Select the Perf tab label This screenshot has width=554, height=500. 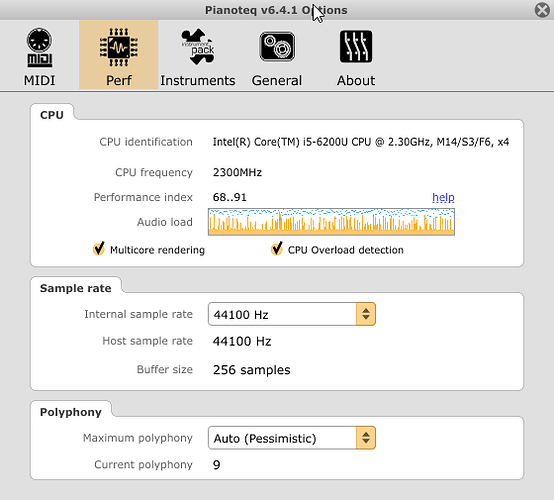[119, 81]
